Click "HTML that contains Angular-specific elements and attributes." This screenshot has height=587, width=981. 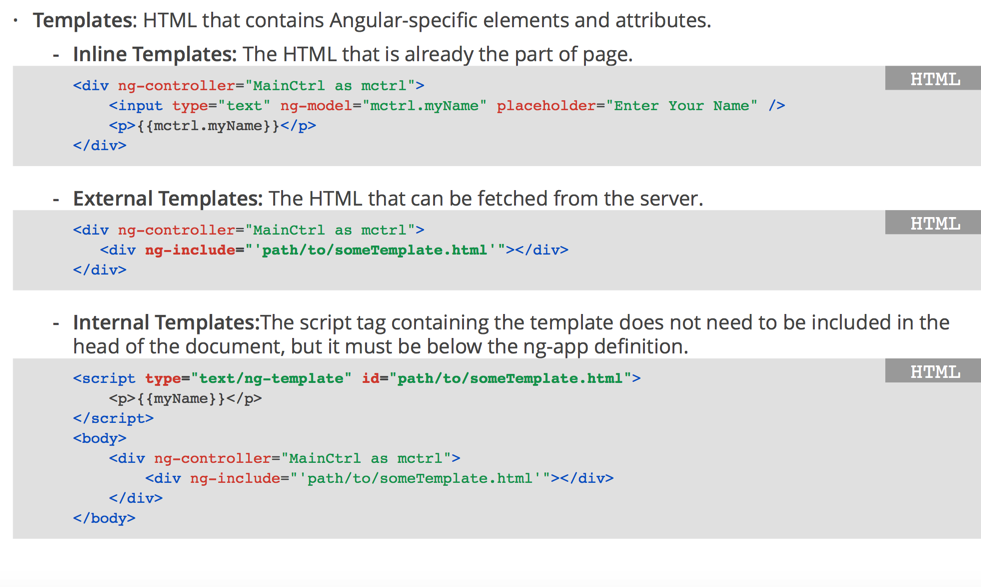coord(427,20)
